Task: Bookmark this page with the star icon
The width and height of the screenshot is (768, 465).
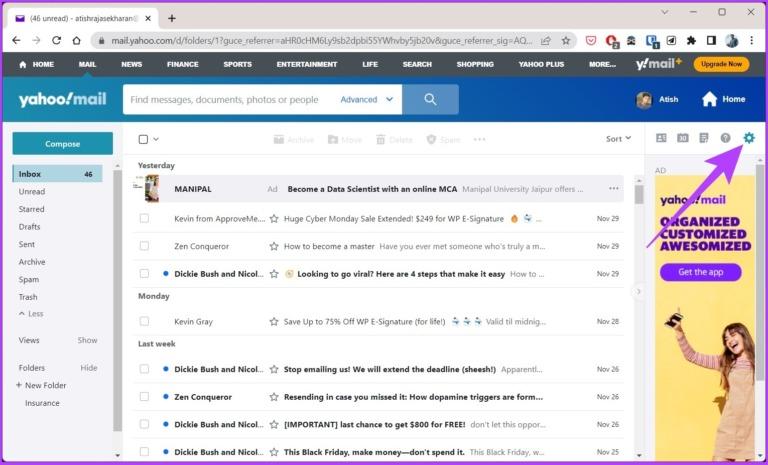Action: pyautogui.click(x=566, y=41)
